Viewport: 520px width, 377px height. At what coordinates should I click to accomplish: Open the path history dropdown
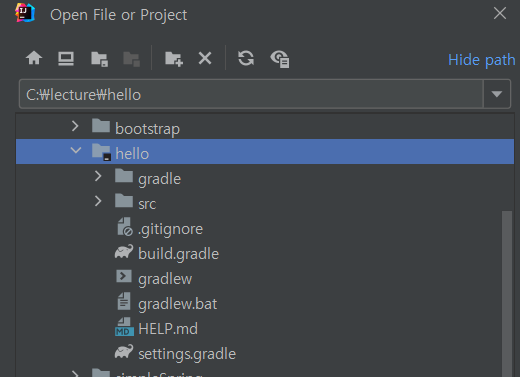(x=497, y=94)
